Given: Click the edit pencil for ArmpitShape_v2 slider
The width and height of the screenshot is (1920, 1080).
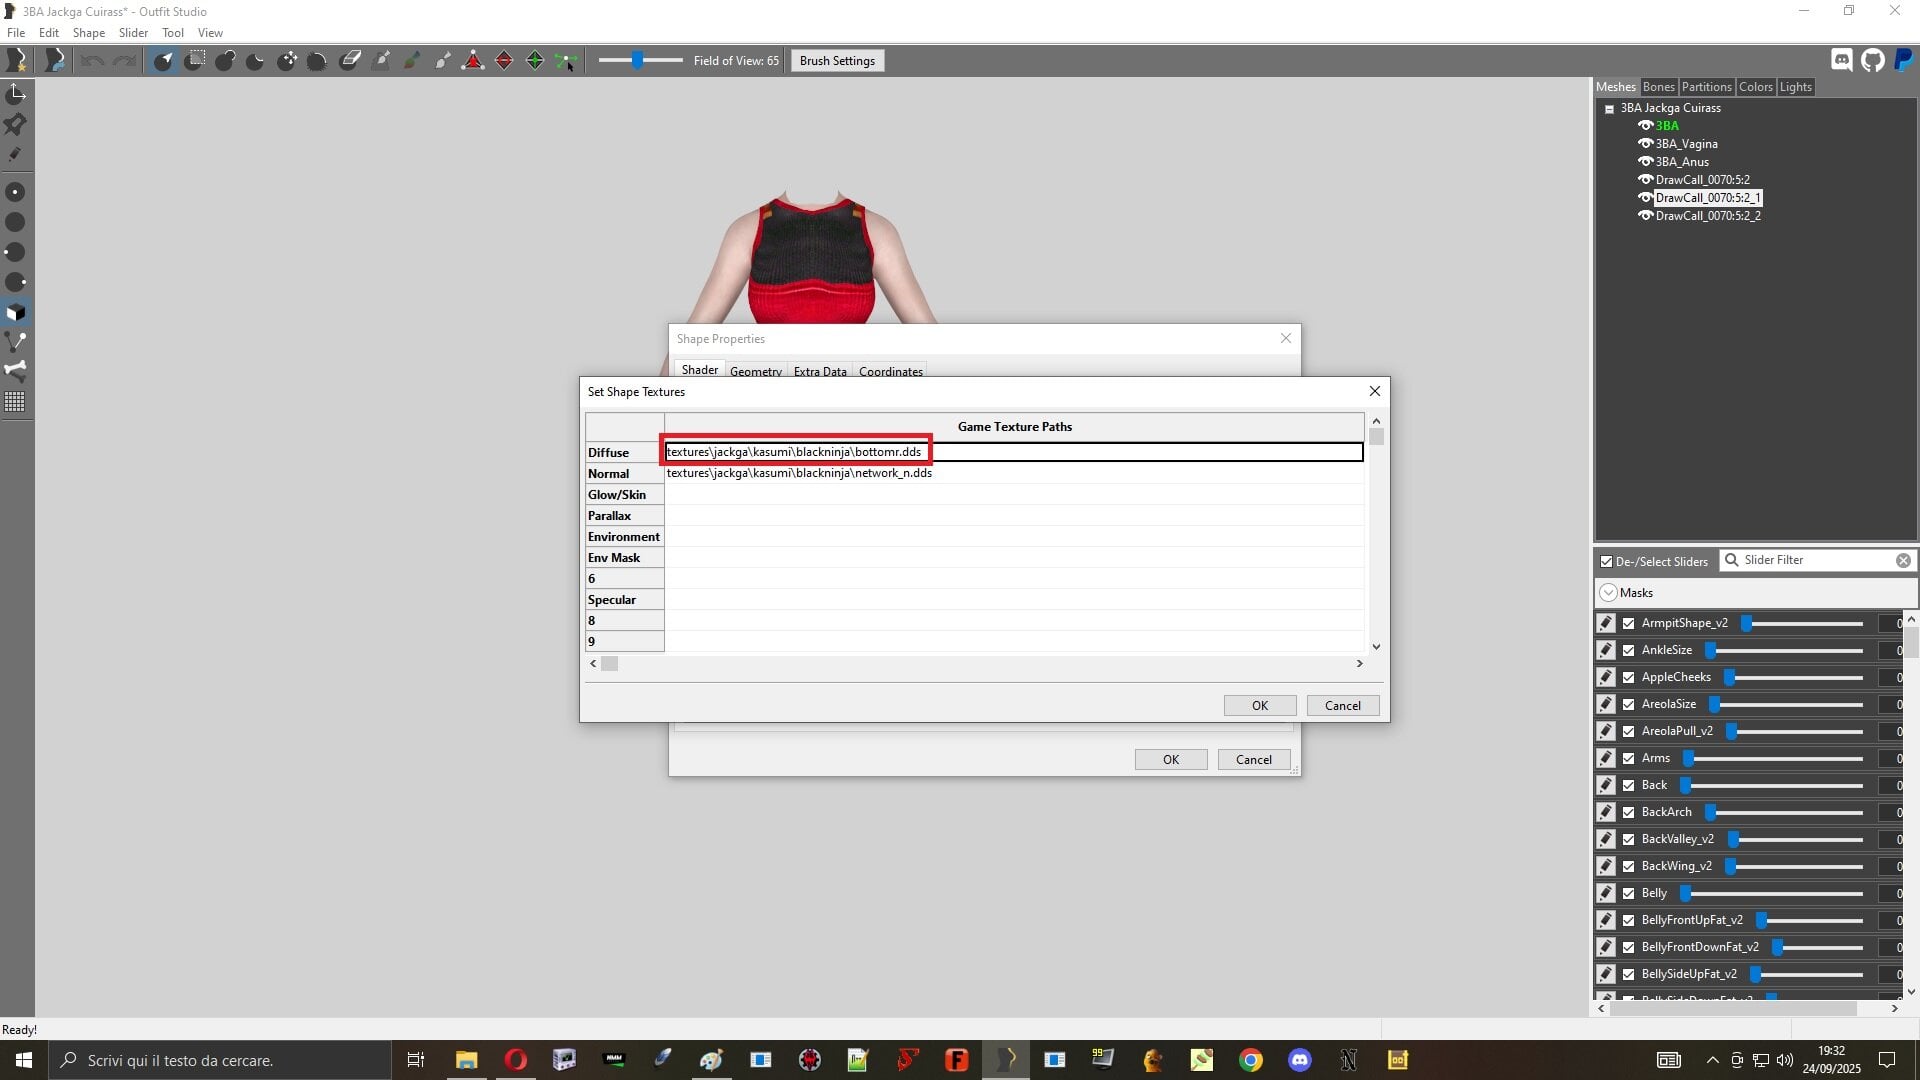Looking at the screenshot, I should point(1606,623).
